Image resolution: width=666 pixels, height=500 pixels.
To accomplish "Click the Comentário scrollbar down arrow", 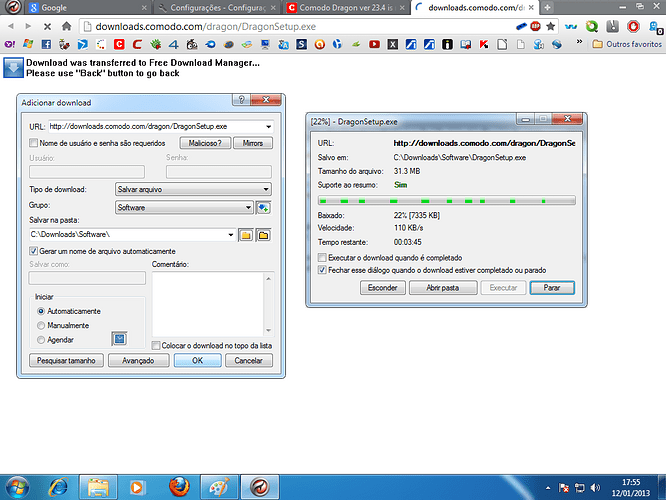I will point(268,330).
